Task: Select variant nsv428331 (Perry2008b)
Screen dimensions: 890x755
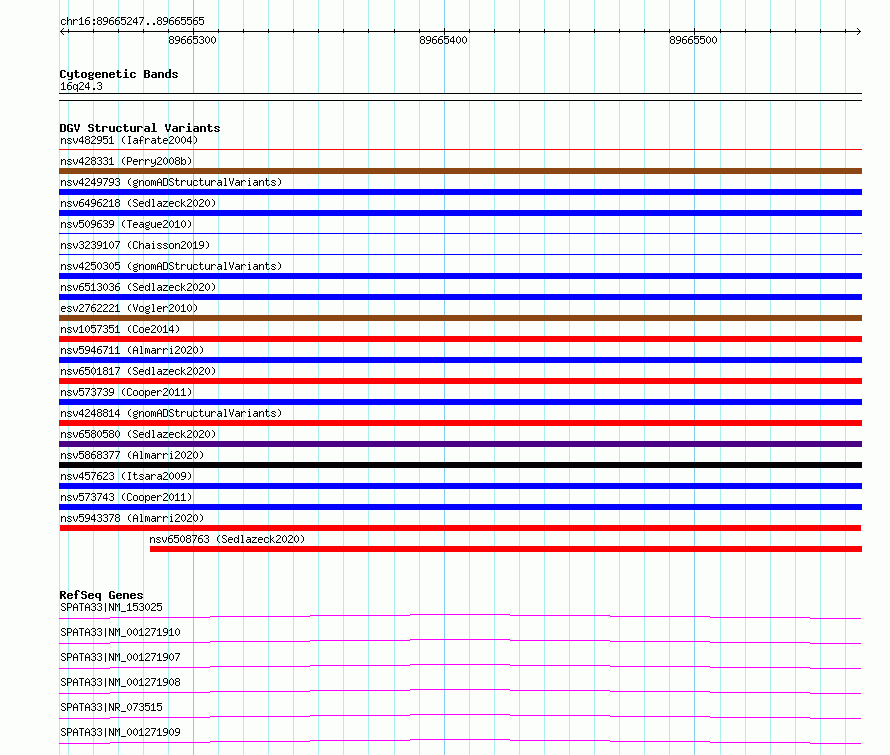Action: [126, 161]
